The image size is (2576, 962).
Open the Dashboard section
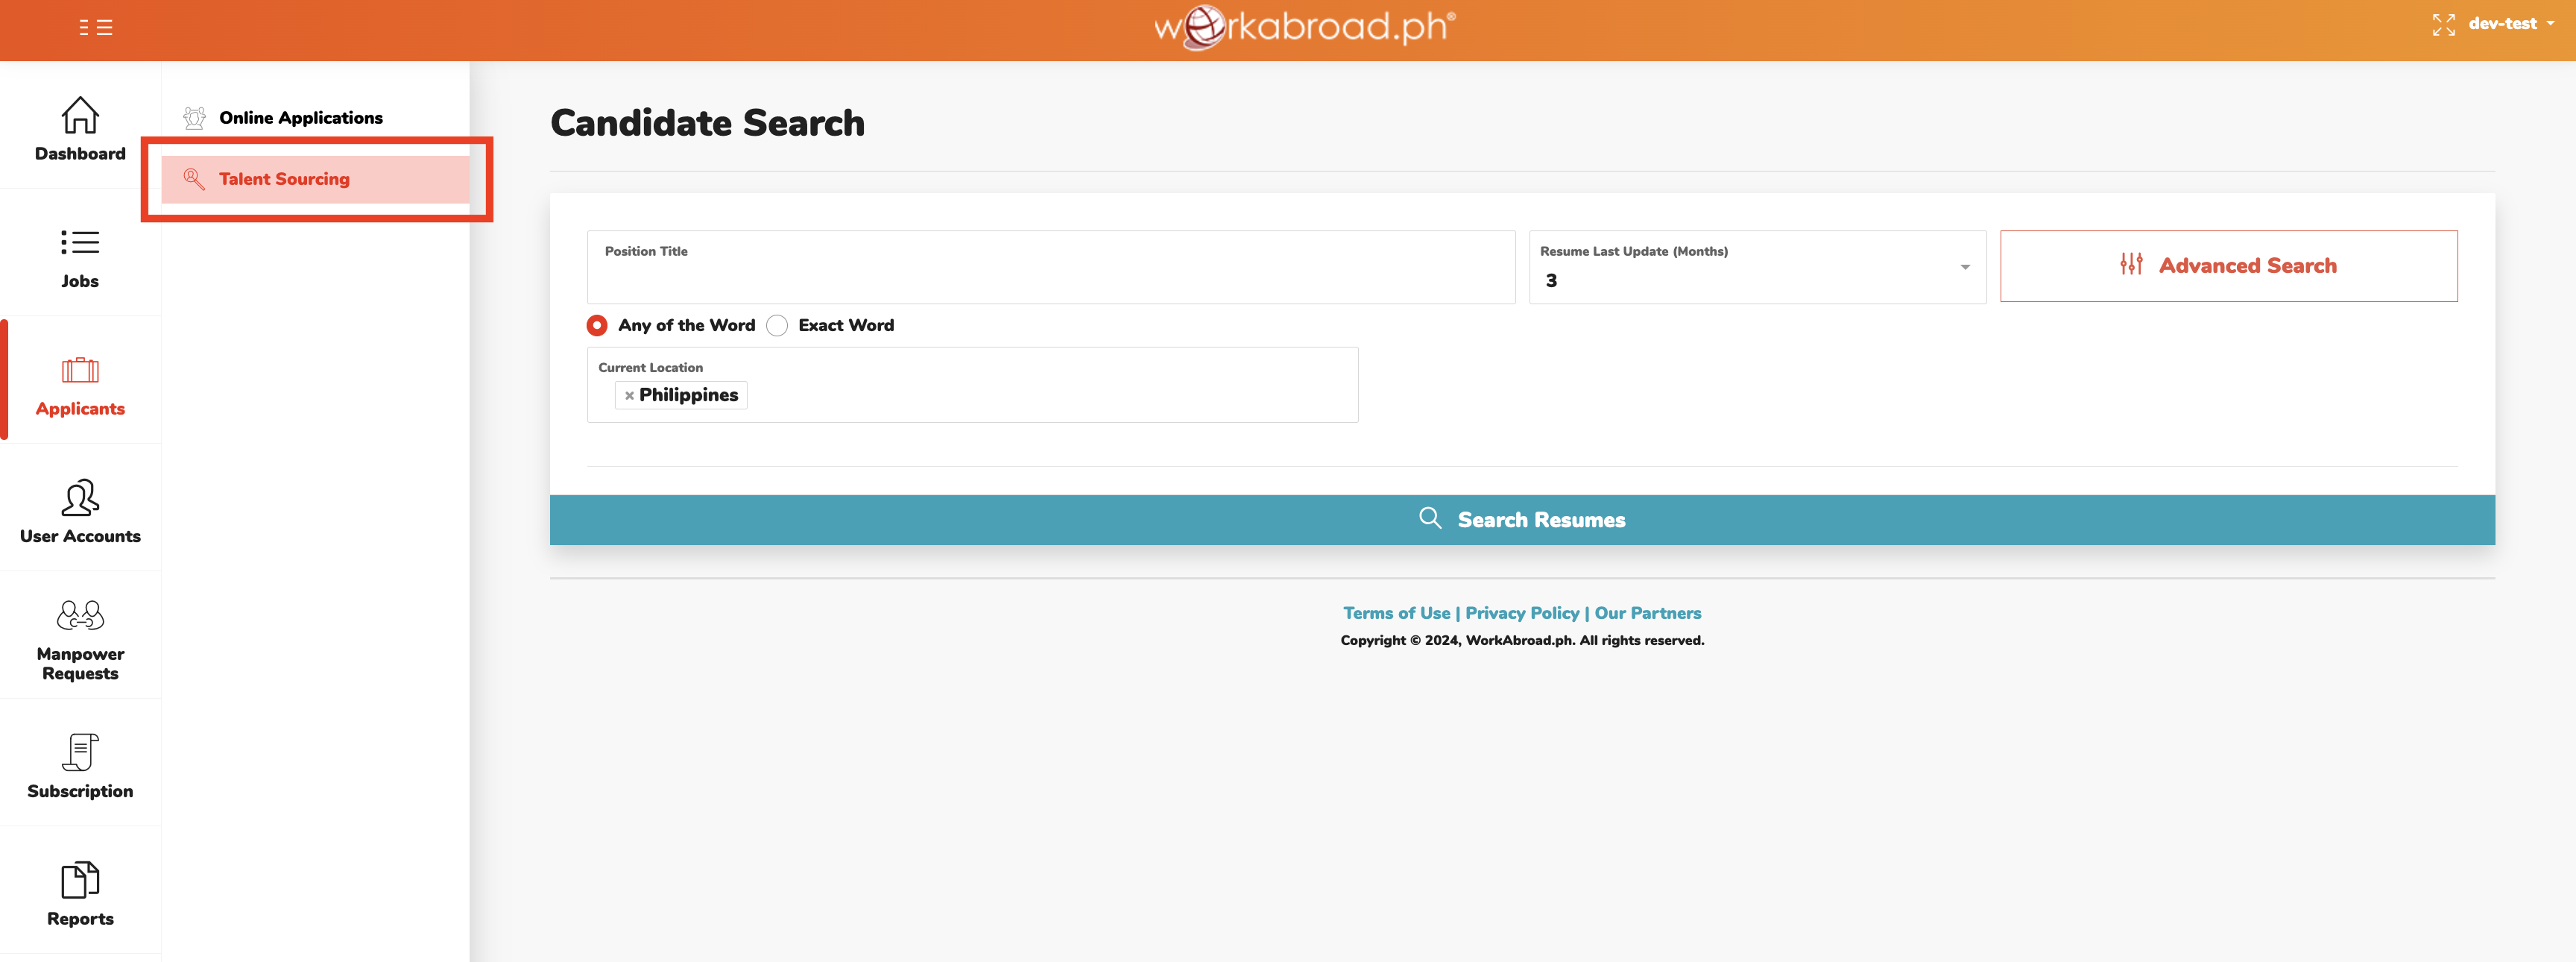click(x=79, y=130)
